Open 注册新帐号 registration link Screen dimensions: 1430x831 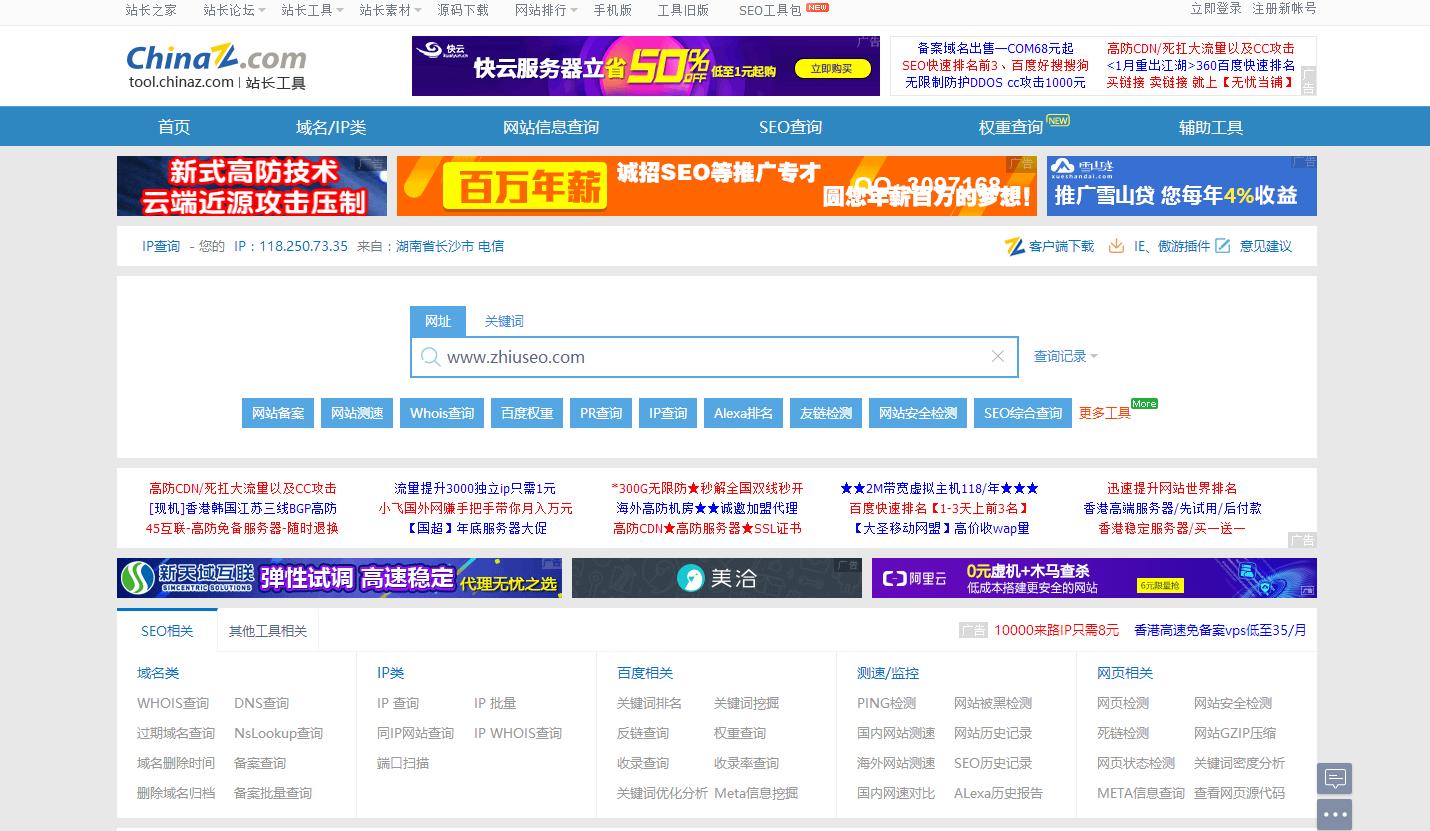pos(1286,9)
